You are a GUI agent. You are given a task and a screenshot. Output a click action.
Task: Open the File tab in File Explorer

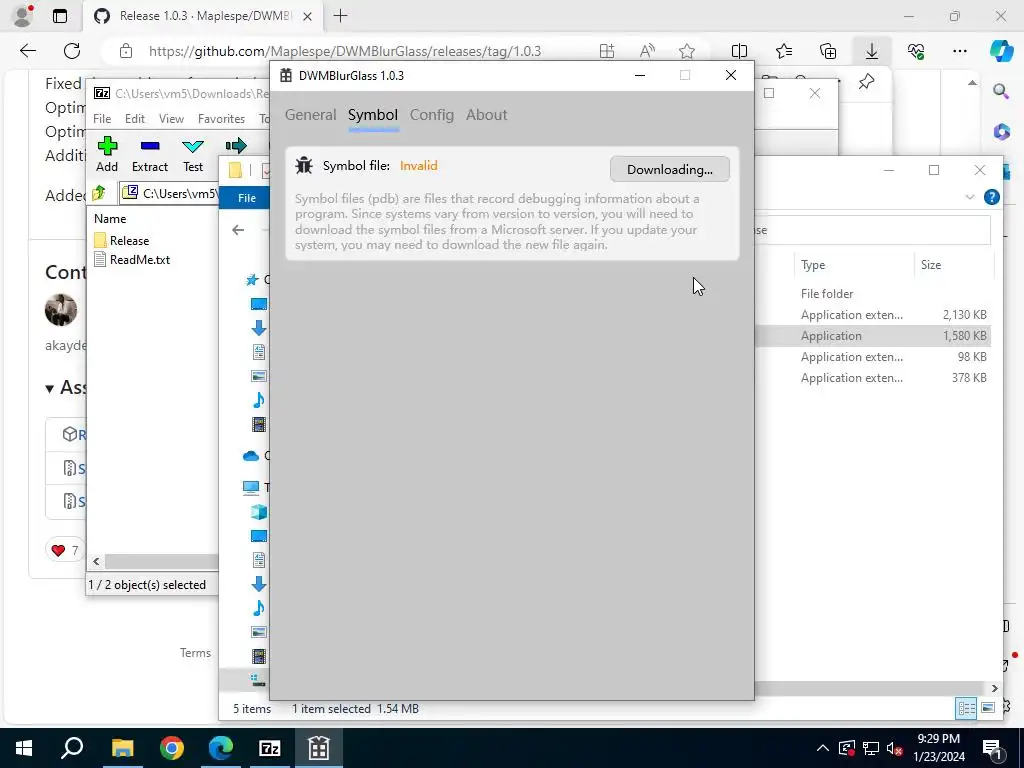pos(247,198)
